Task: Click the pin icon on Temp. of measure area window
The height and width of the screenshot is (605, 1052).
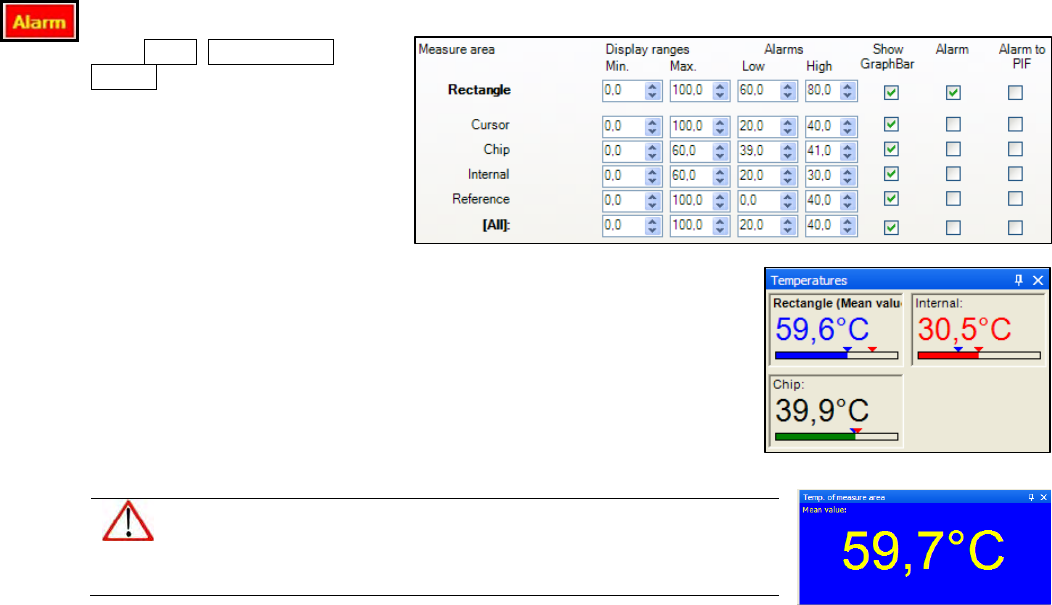Action: [1030, 497]
